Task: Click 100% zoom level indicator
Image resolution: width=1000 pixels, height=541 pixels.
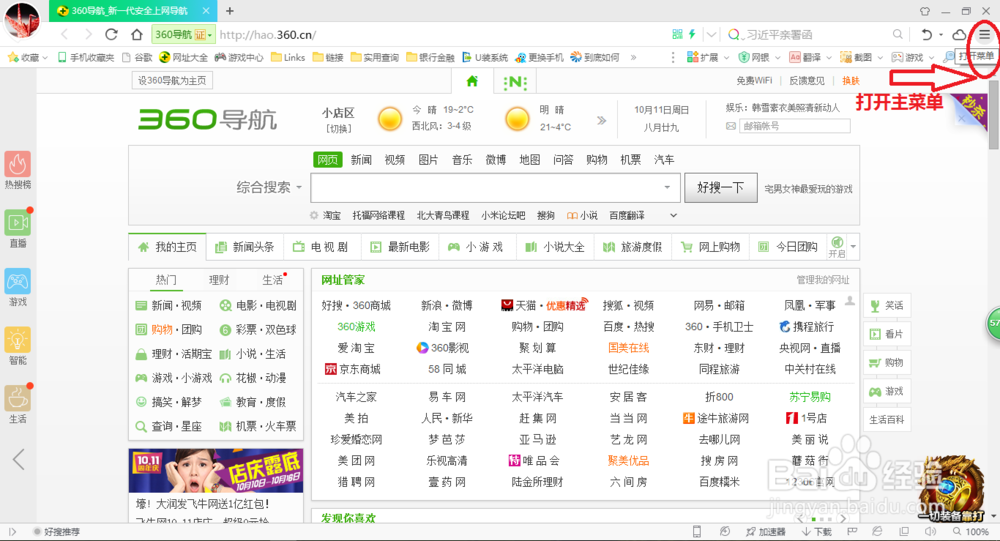Action: point(971,531)
